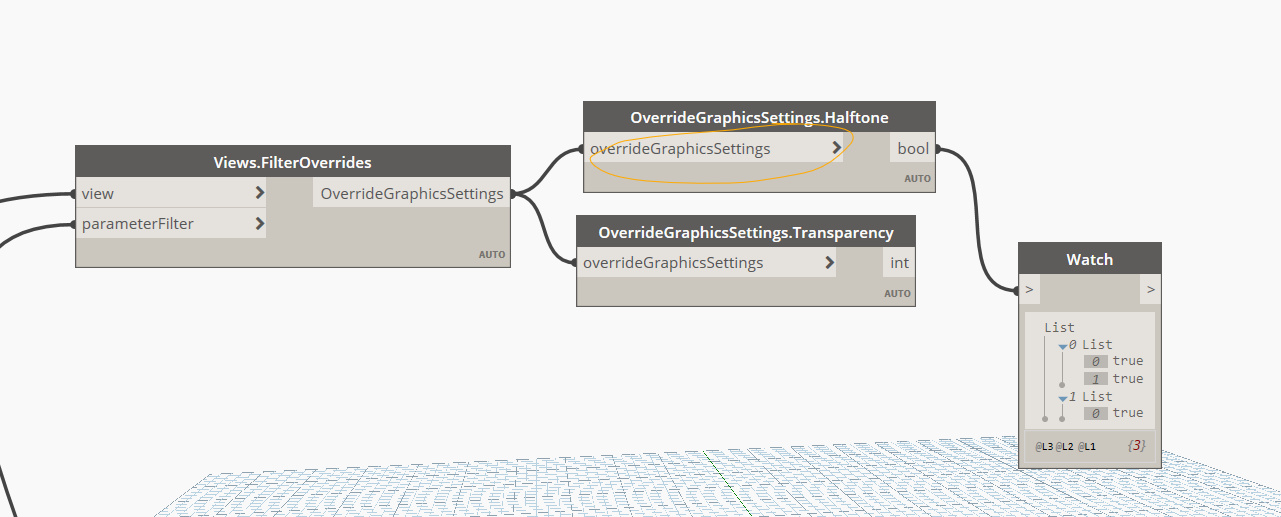This screenshot has height=517, width=1281.
Task: Click the bool output port
Action: point(912,148)
